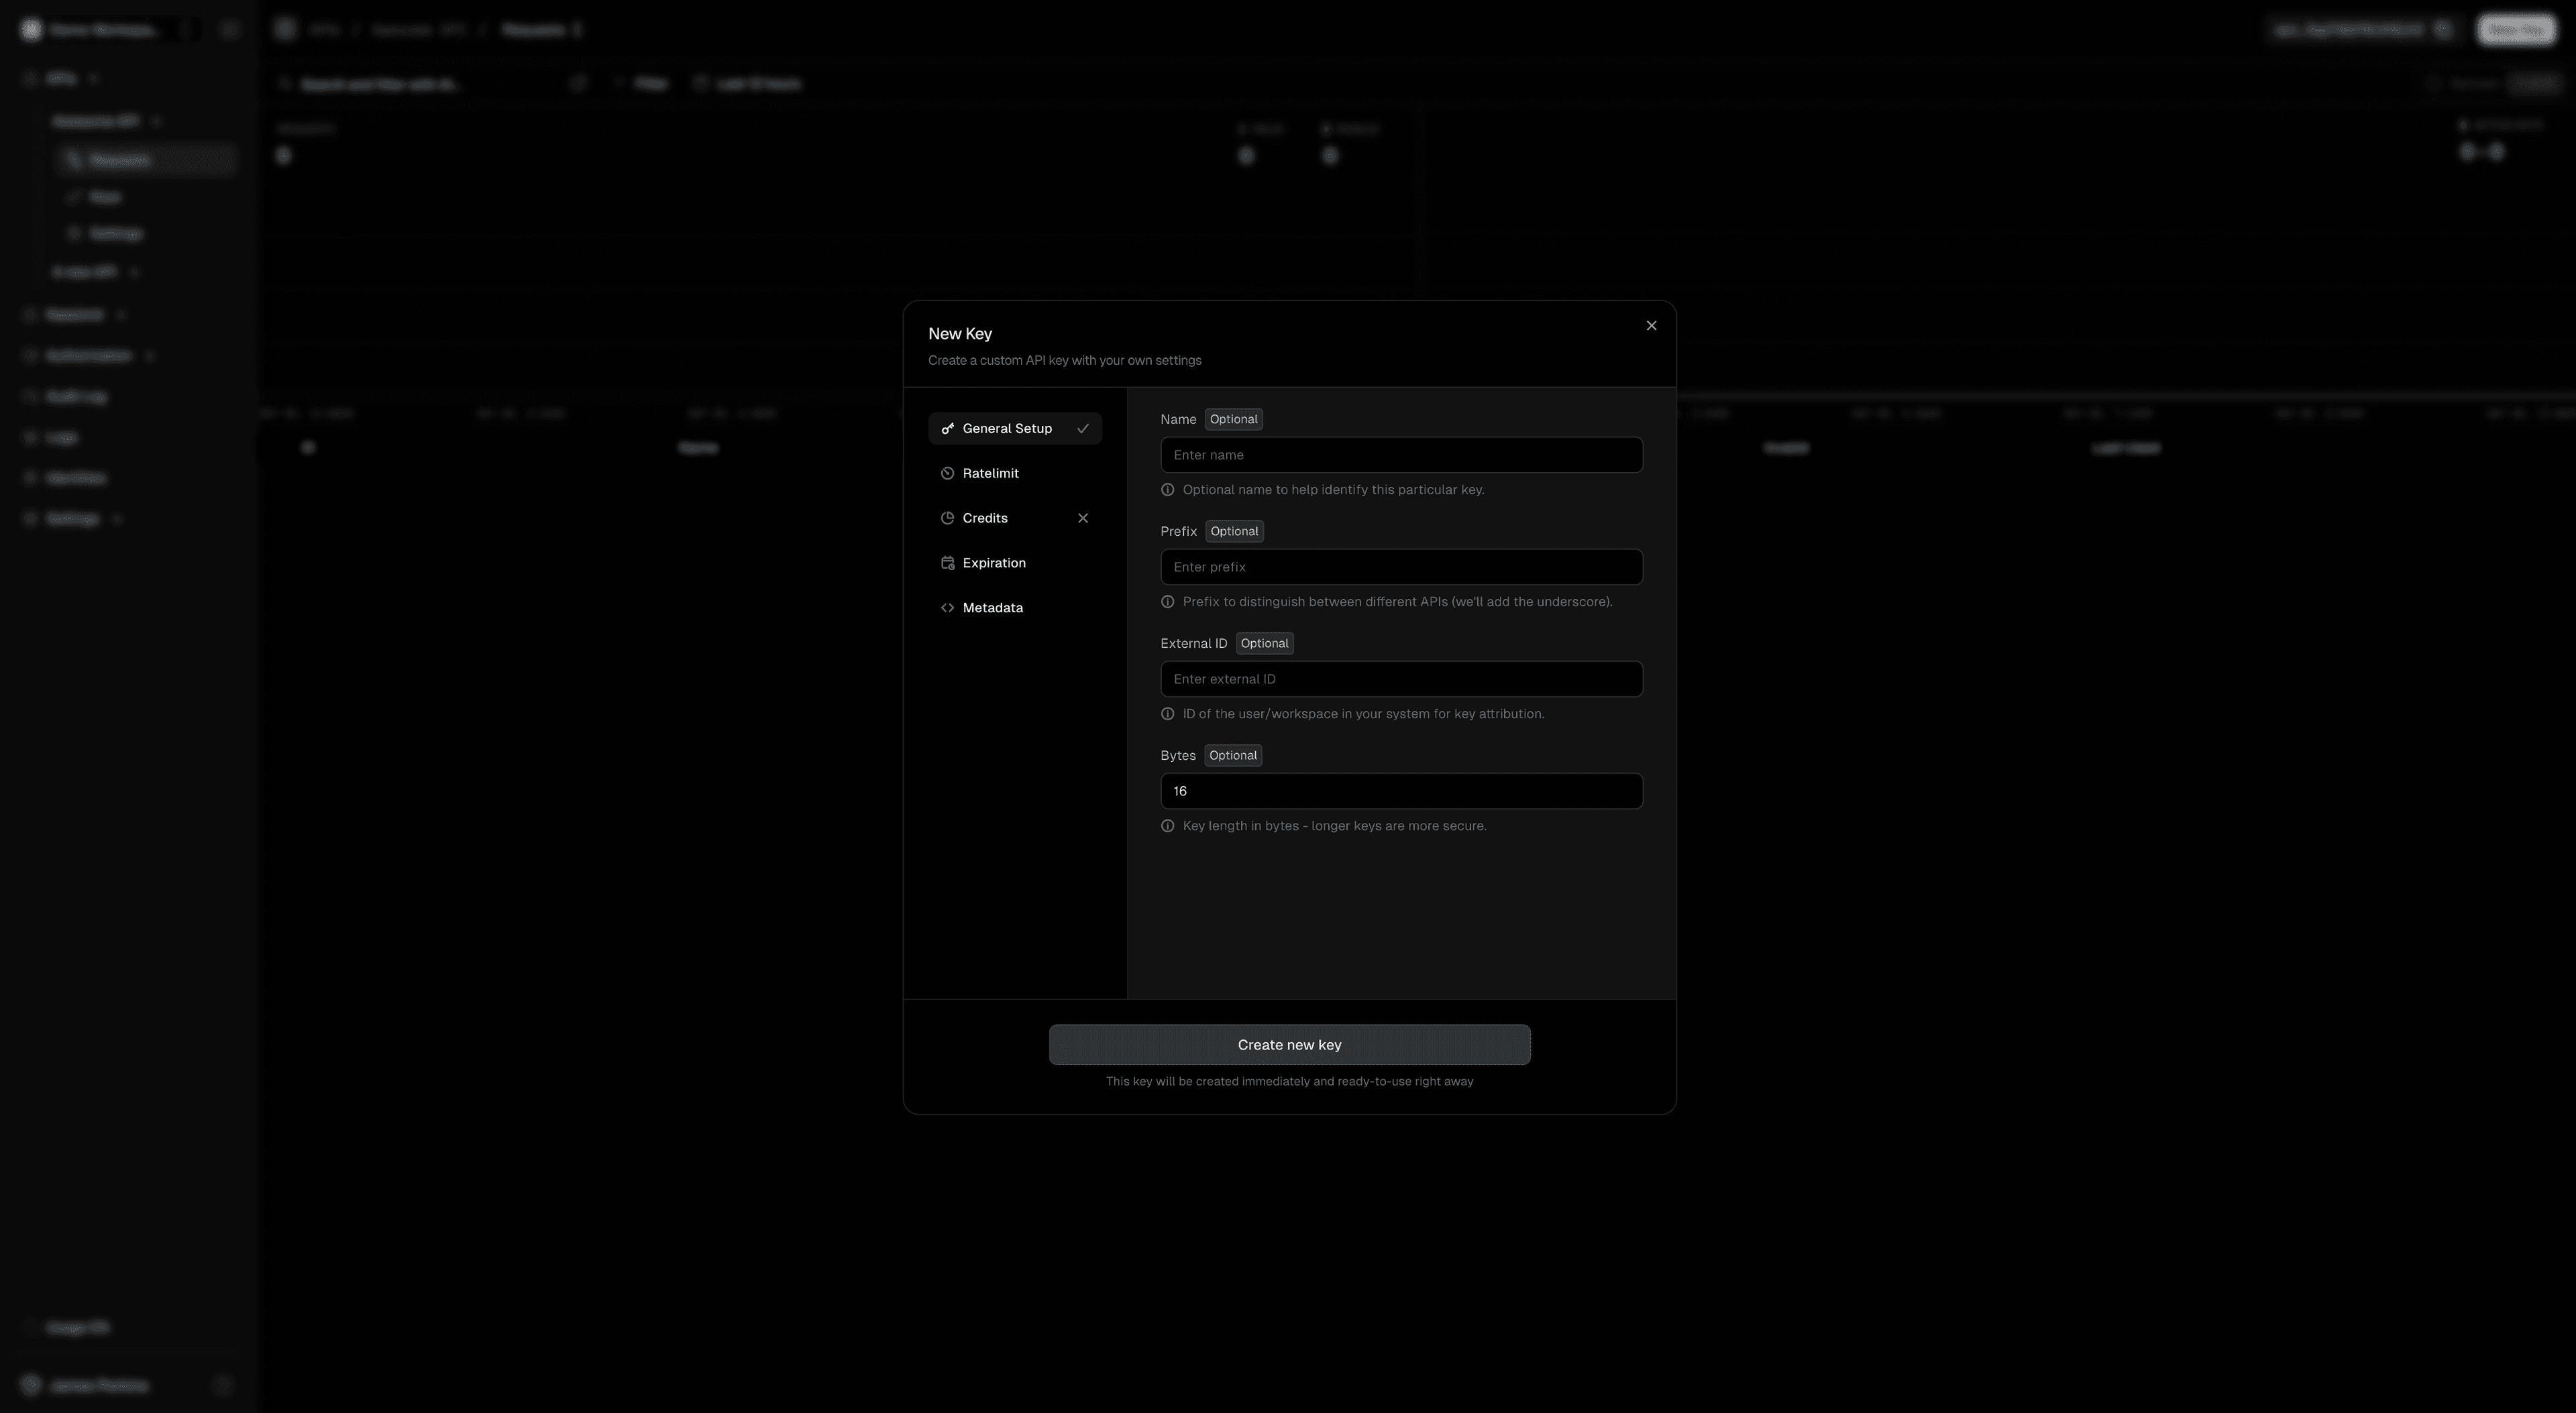
Task: Focus the Enter prefix field
Action: pos(1400,567)
